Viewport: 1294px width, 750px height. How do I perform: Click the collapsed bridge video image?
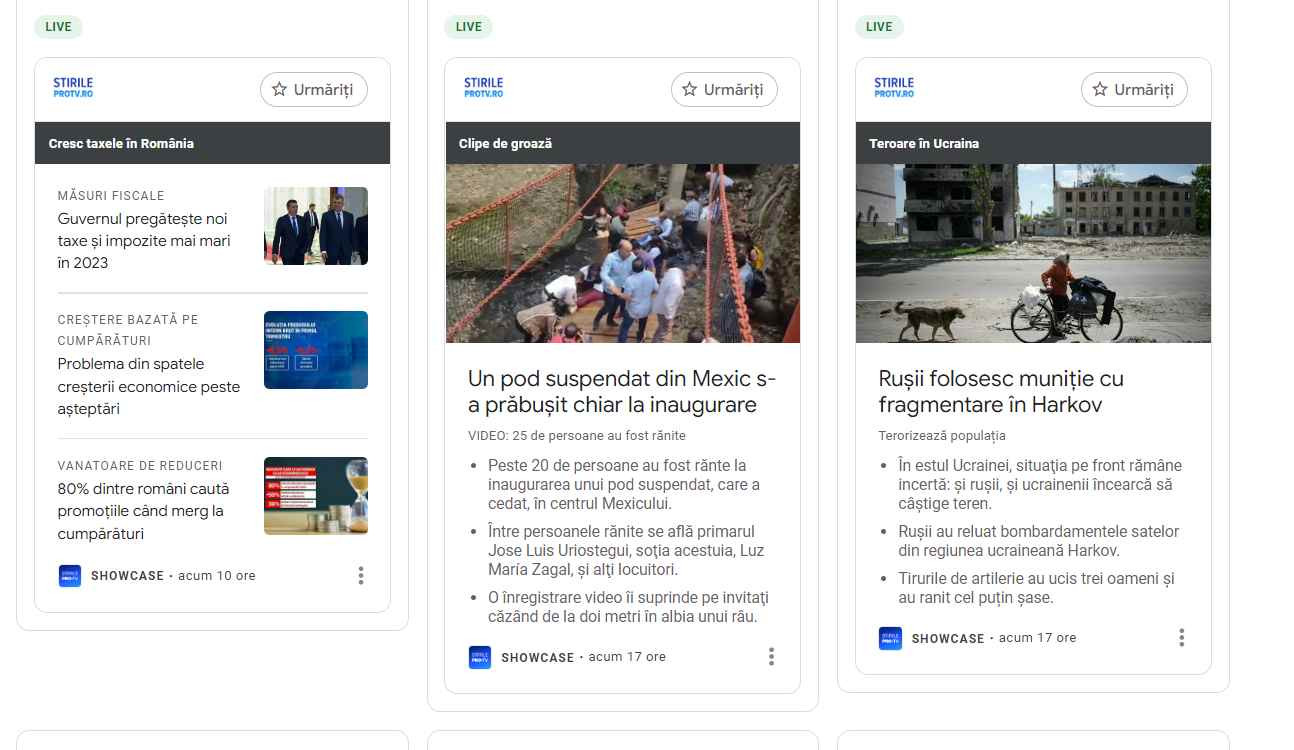(622, 253)
